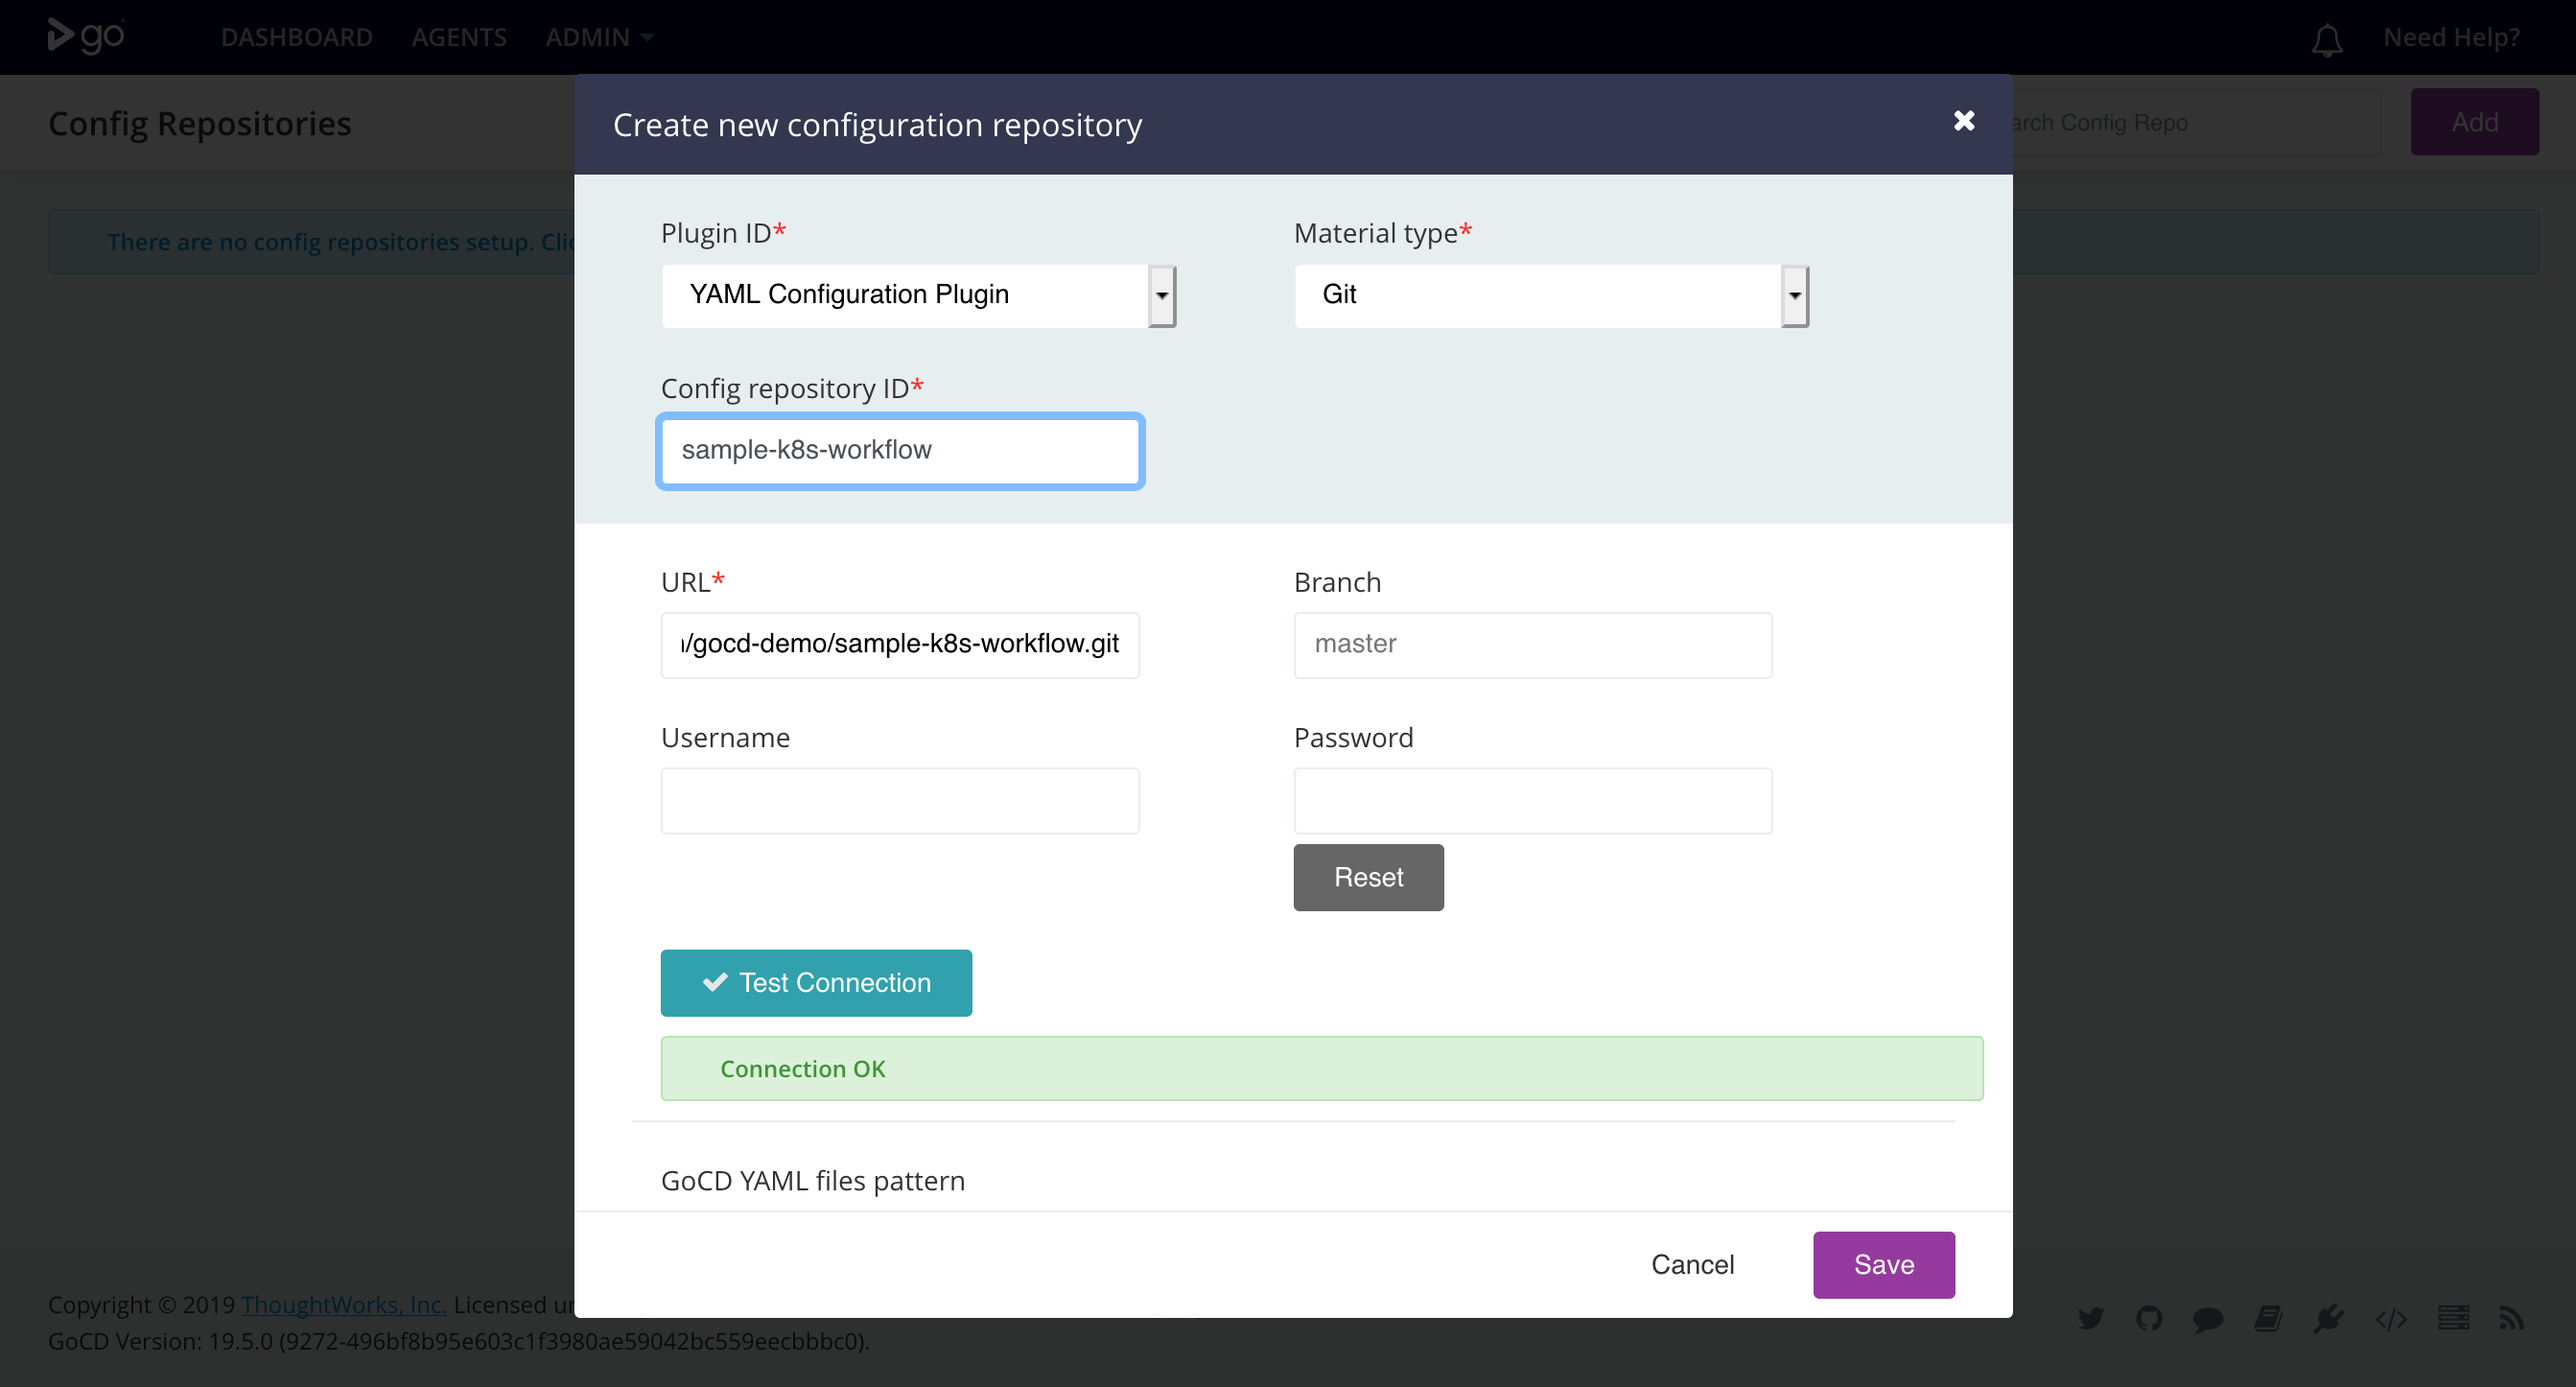Open the ThoughtWorks, Inc. link
2576x1387 pixels.
[343, 1304]
